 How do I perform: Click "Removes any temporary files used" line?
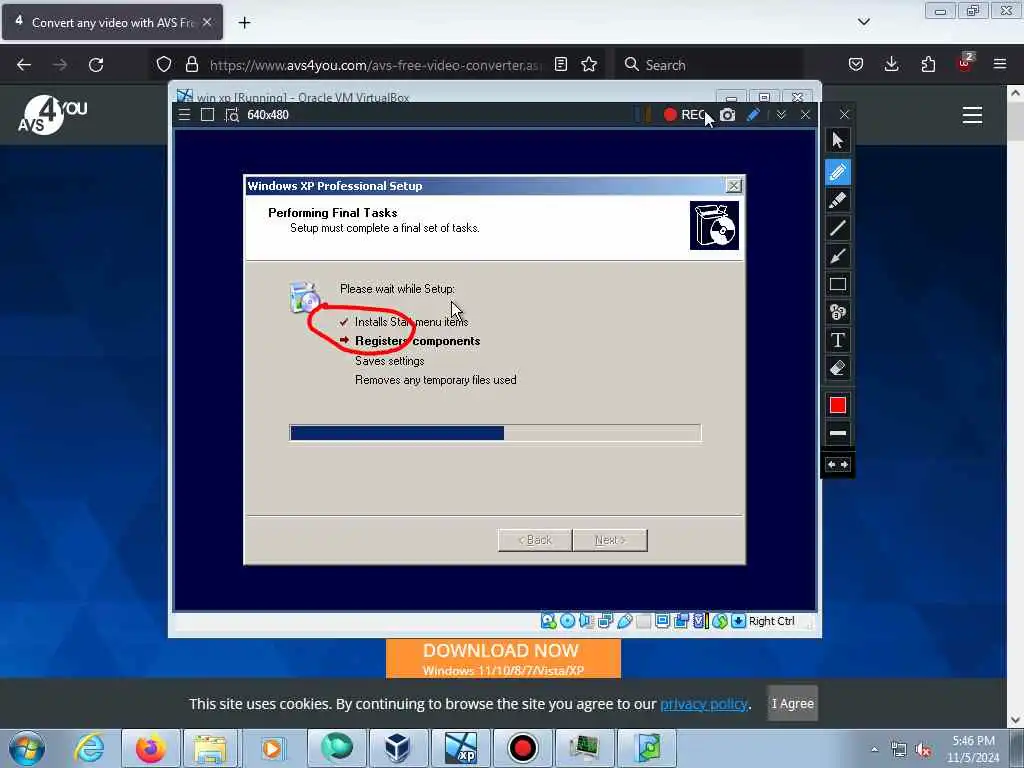pyautogui.click(x=436, y=380)
